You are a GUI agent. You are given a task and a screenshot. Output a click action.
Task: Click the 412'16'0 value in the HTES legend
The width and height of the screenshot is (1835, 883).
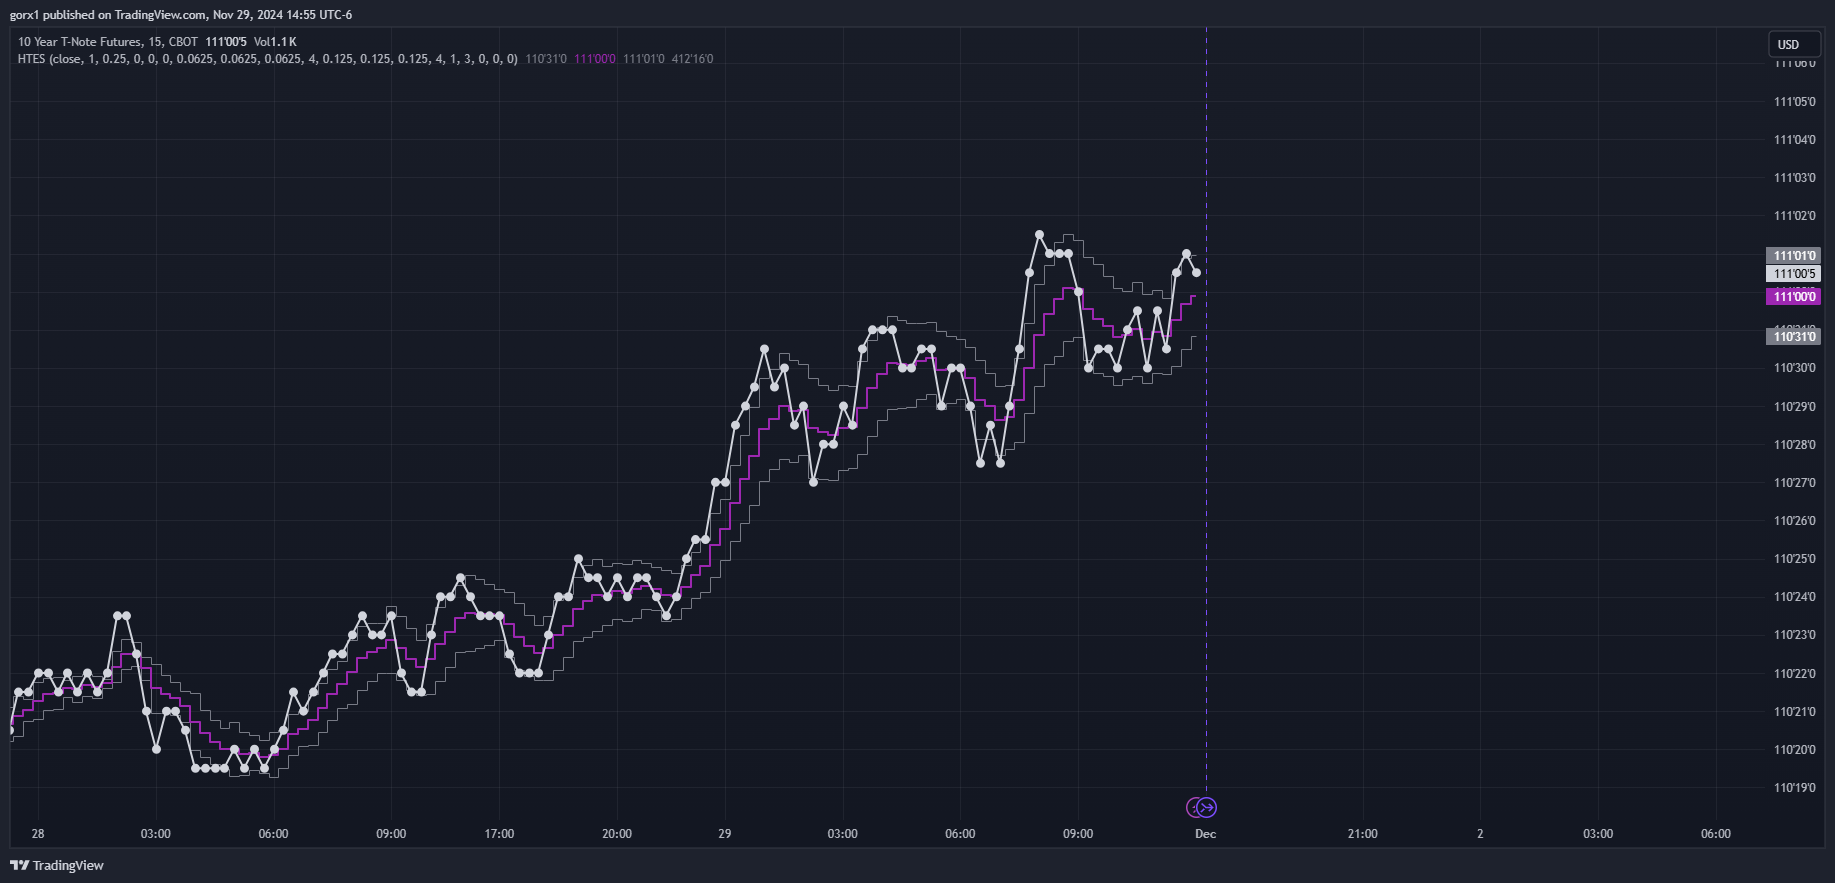tap(692, 59)
